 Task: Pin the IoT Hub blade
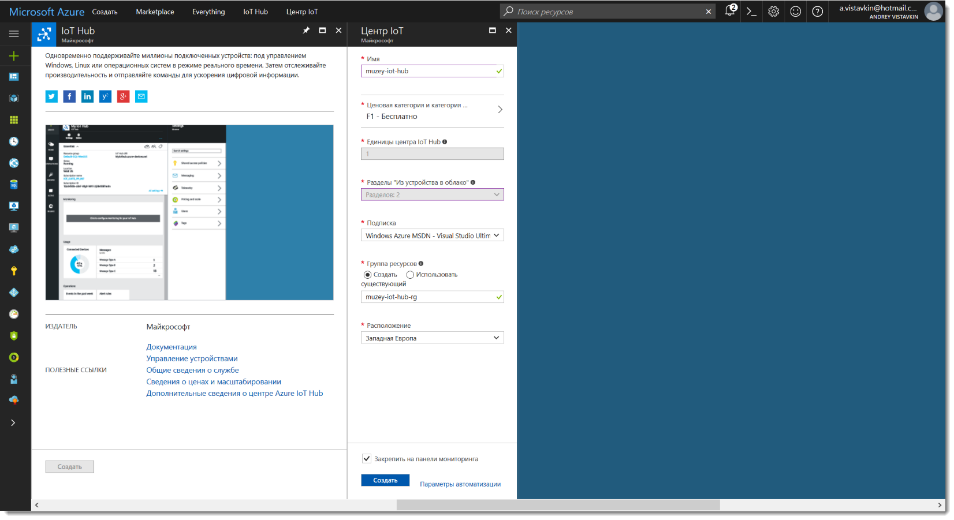tap(306, 30)
